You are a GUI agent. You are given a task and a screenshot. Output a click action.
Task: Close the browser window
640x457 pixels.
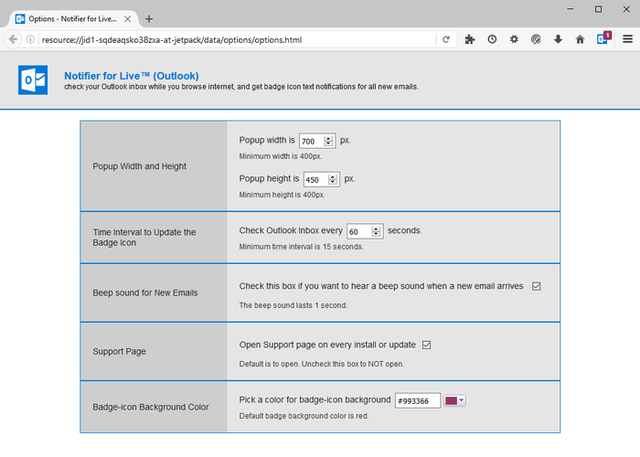(x=627, y=9)
